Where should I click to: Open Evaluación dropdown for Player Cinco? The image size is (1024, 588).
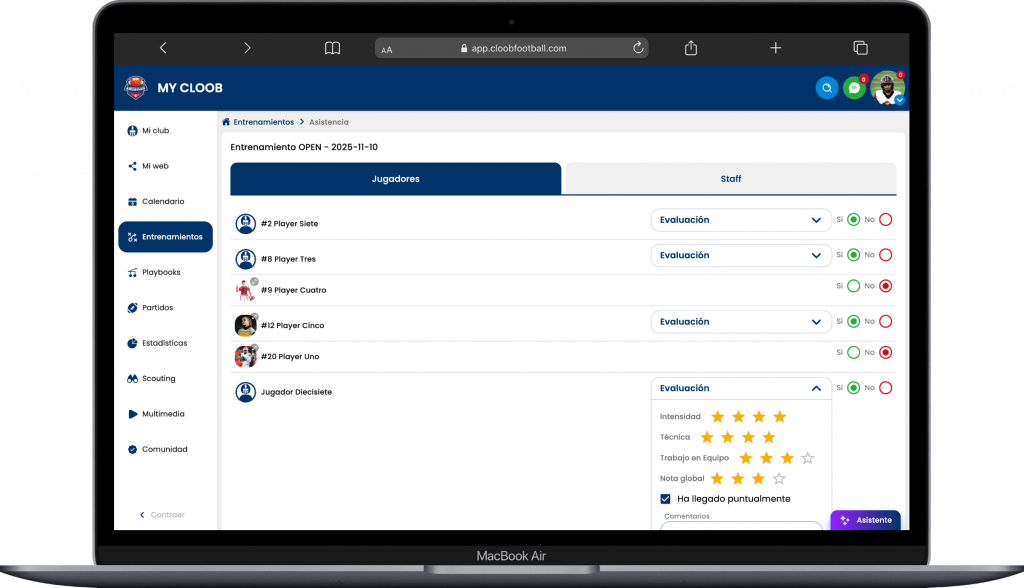click(740, 322)
